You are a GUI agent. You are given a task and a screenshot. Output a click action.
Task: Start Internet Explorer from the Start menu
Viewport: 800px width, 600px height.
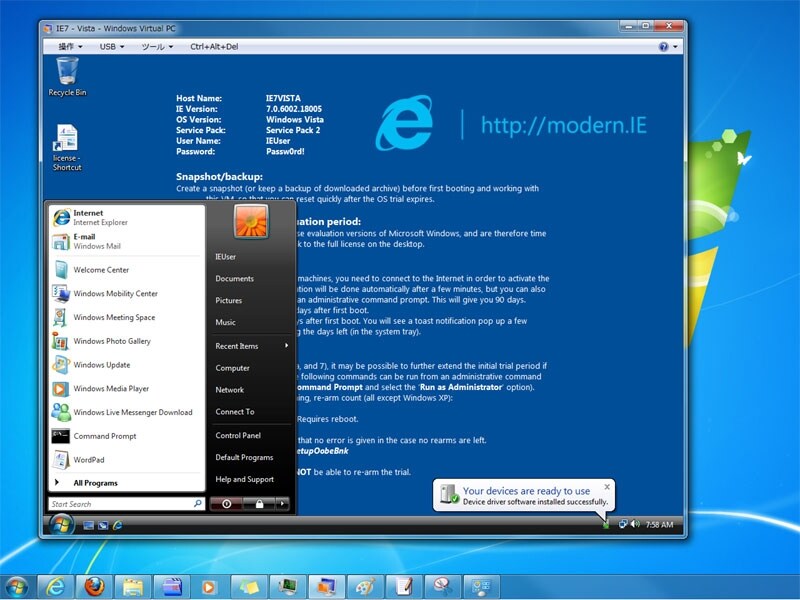tap(97, 216)
